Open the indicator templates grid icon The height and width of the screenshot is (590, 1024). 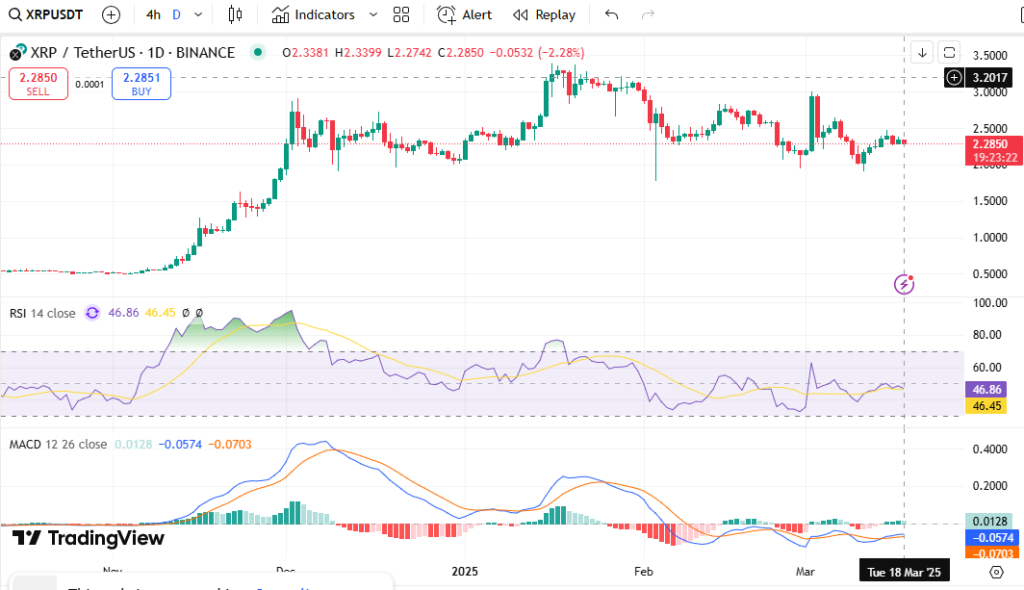(x=401, y=14)
